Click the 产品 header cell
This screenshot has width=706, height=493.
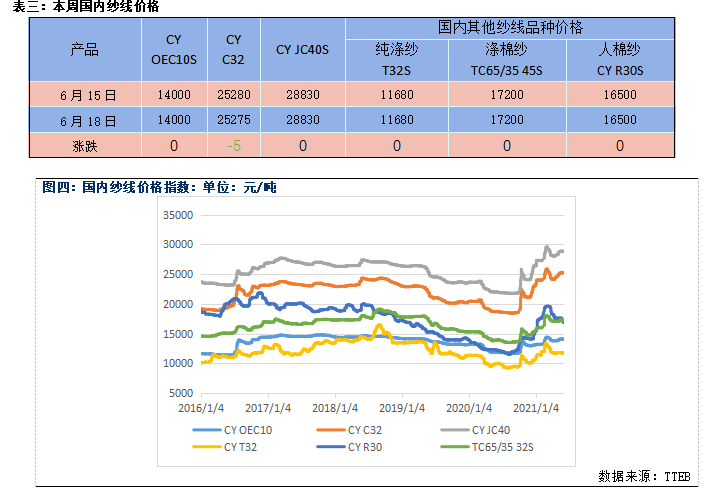pos(85,49)
